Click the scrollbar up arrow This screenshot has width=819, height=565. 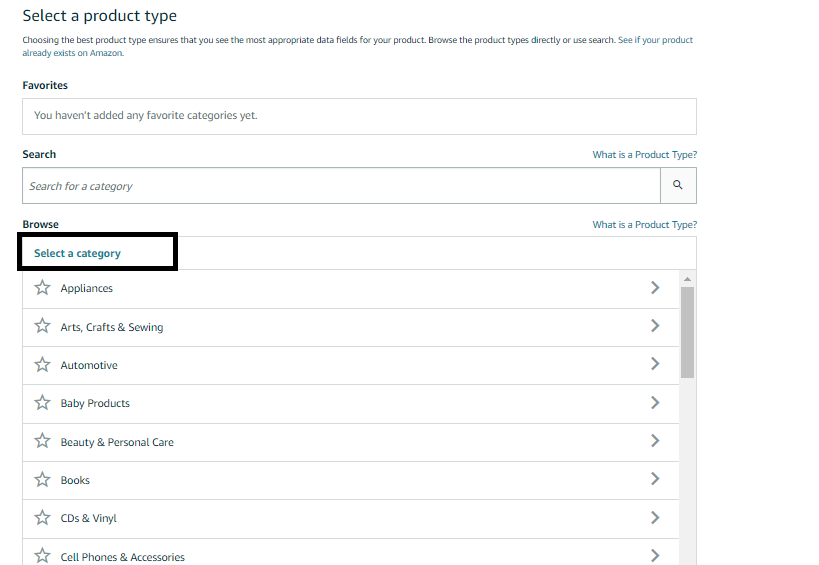[687, 279]
